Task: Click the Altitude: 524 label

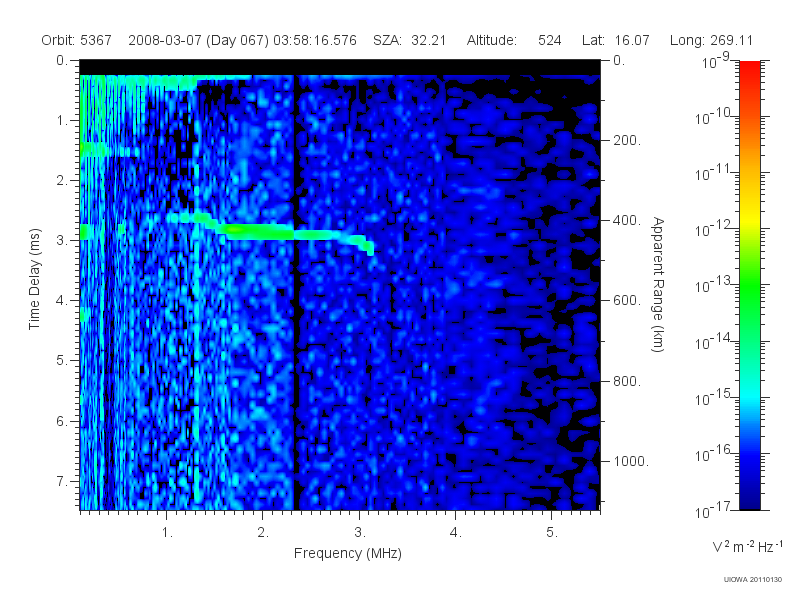Action: pyautogui.click(x=514, y=40)
